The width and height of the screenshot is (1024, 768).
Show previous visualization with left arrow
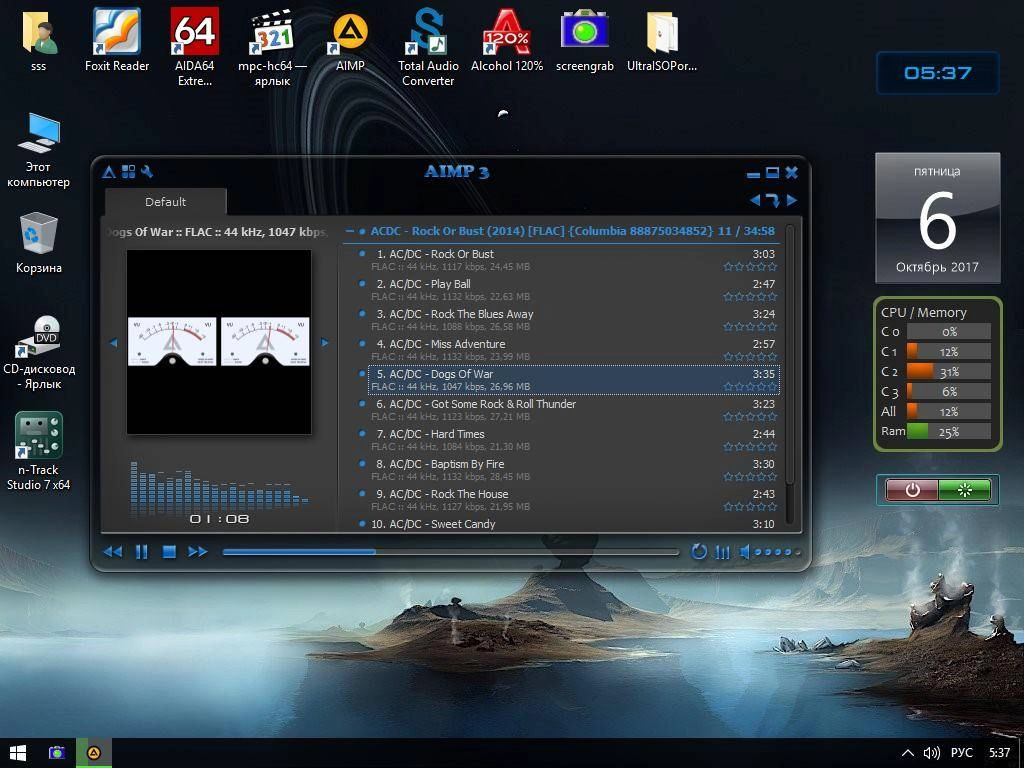click(114, 342)
